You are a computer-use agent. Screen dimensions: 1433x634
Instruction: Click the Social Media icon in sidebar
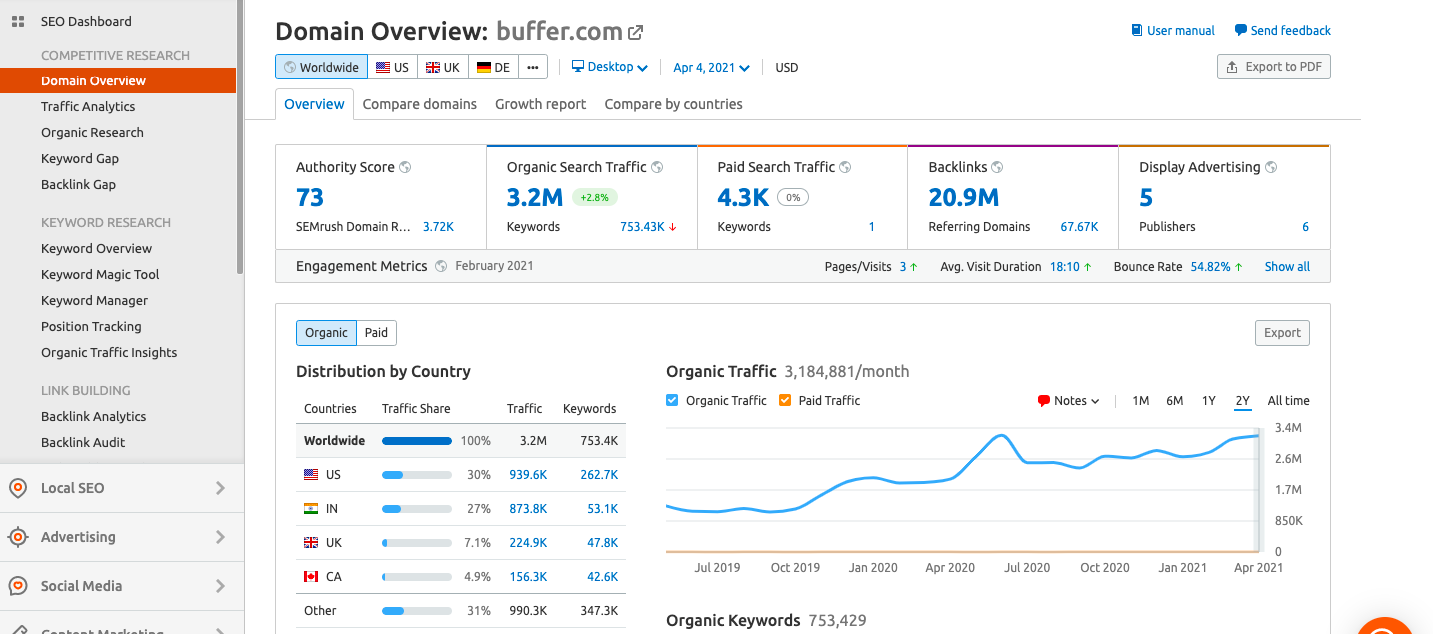[x=17, y=586]
